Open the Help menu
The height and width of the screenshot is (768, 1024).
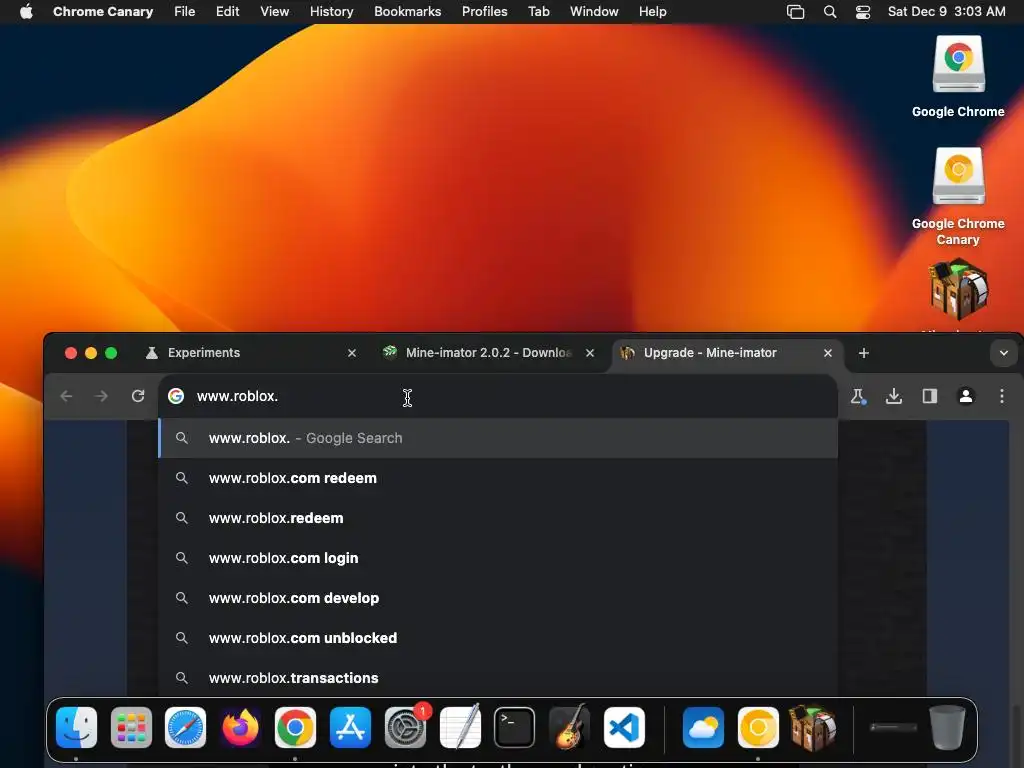(652, 11)
